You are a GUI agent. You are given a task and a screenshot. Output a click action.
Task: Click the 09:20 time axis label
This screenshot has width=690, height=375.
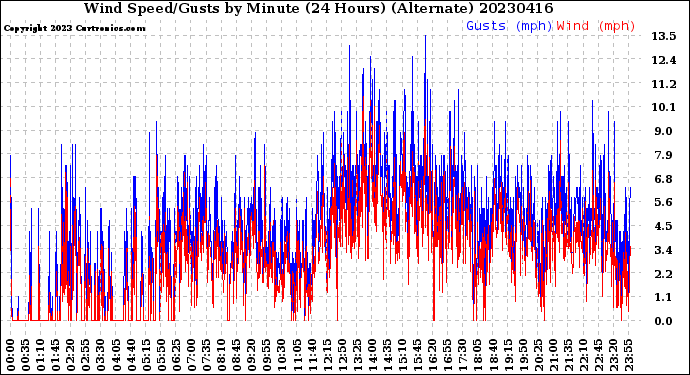(x=252, y=355)
